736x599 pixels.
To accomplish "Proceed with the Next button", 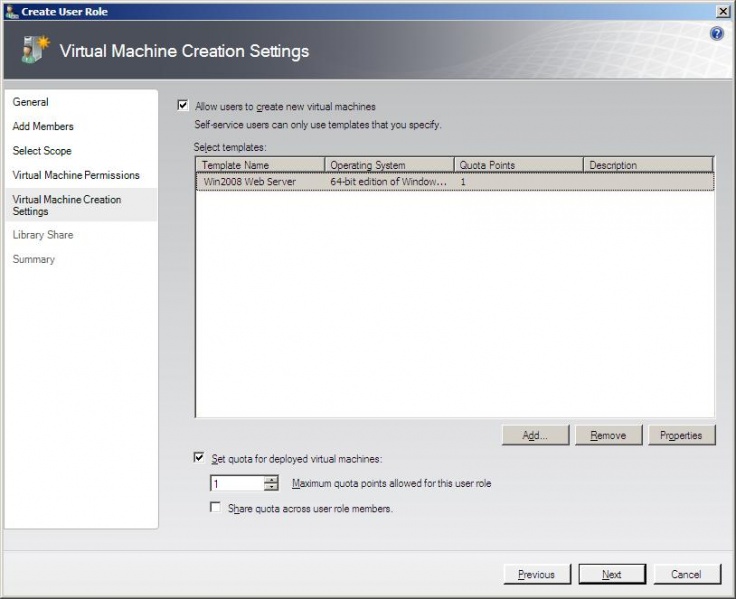I will coord(611,574).
